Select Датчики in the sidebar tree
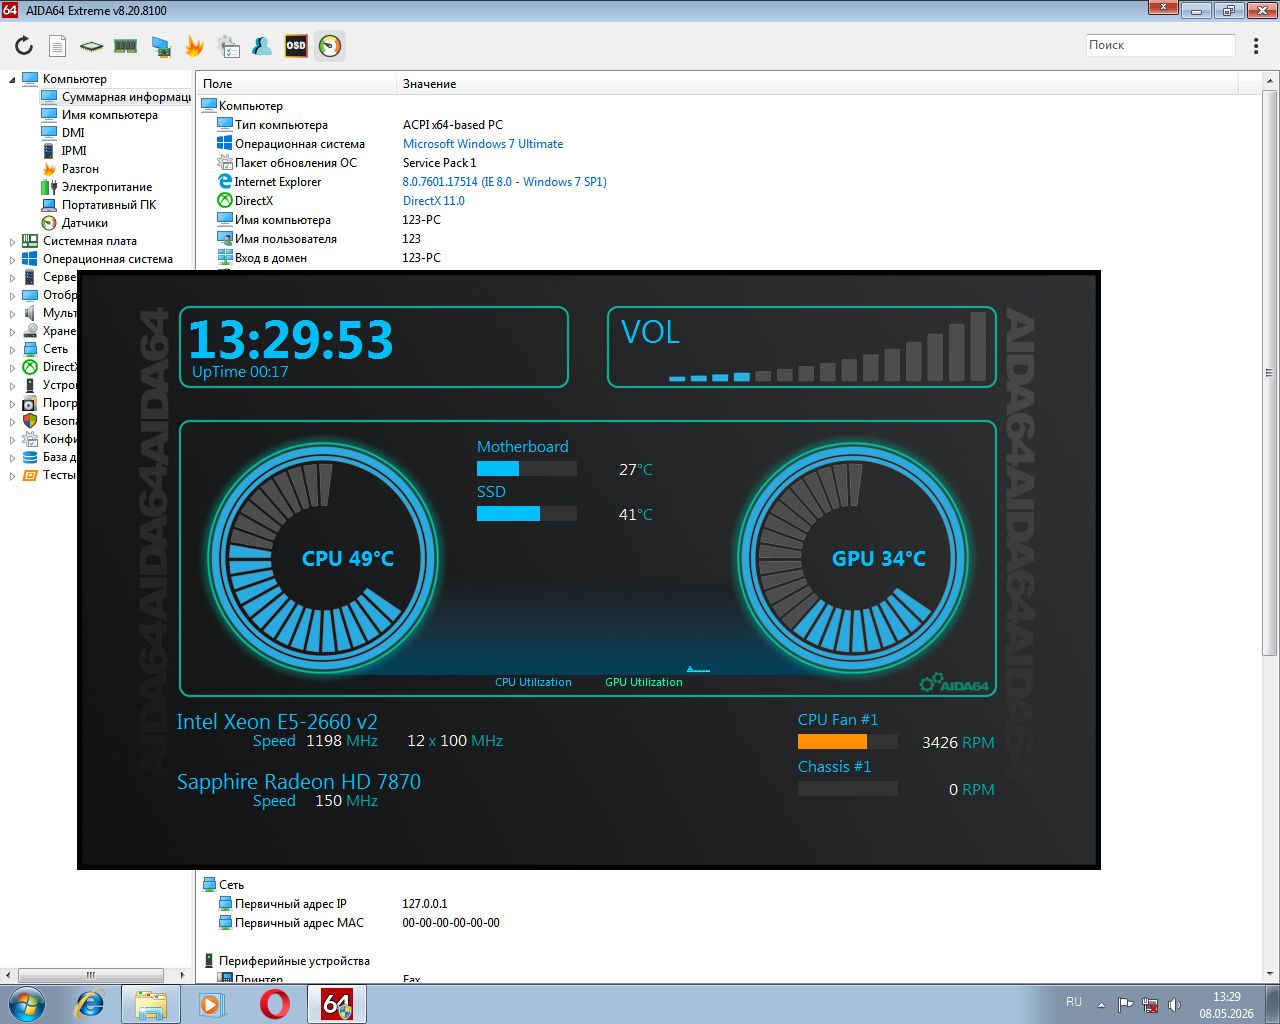The width and height of the screenshot is (1280, 1024). tap(84, 223)
